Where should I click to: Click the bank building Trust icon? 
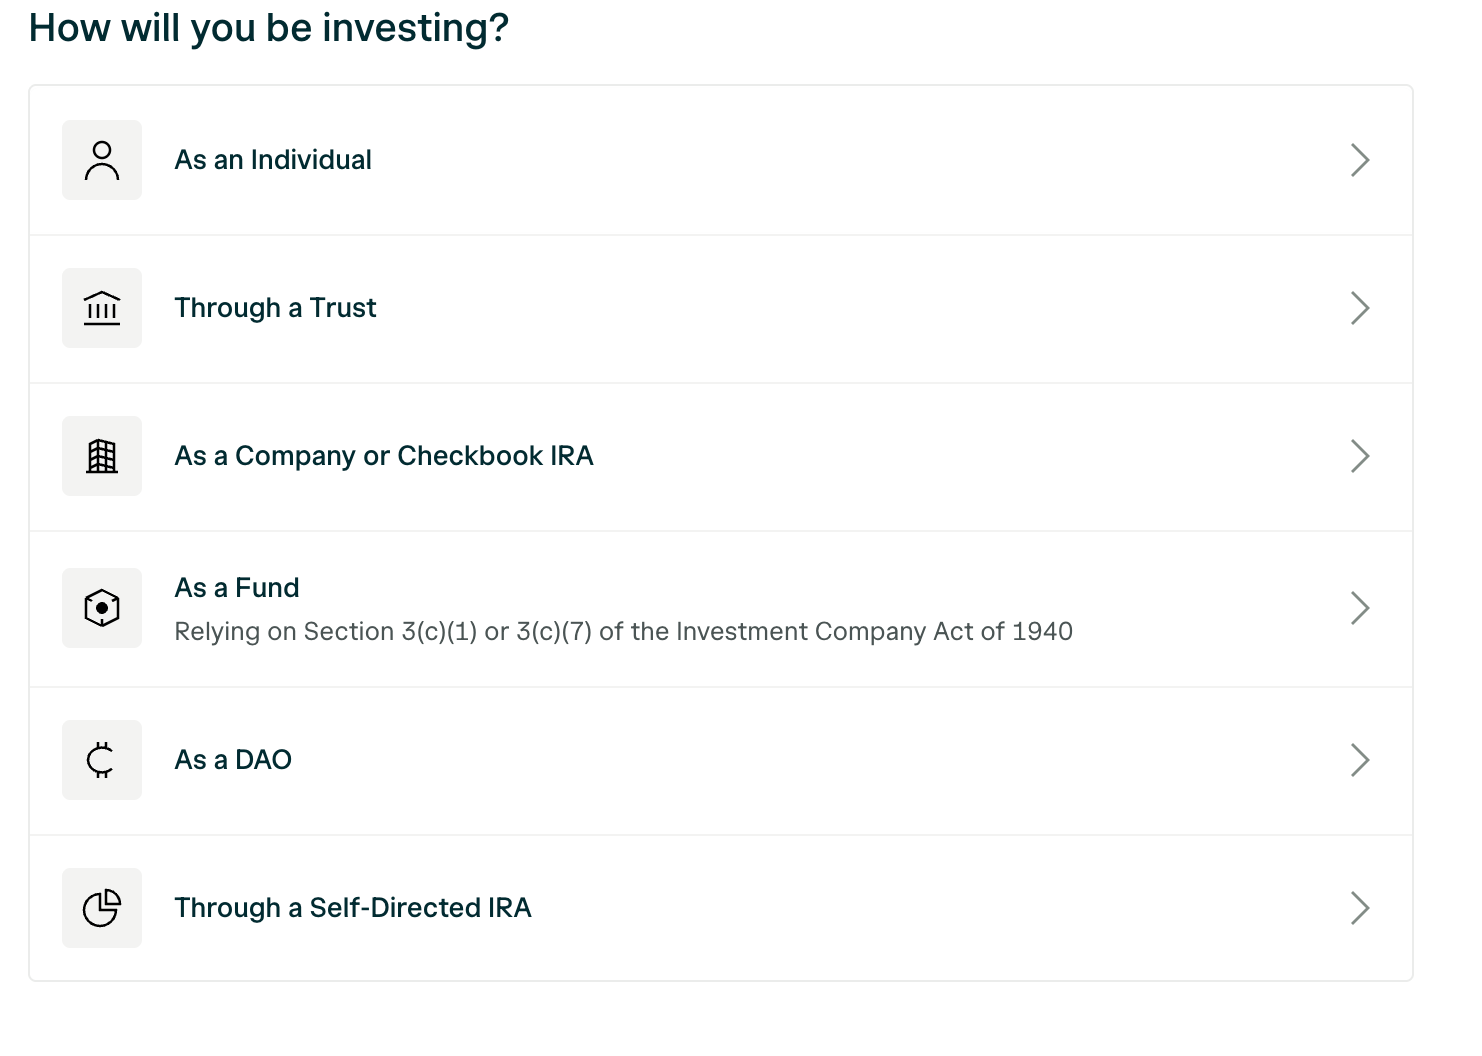[102, 308]
